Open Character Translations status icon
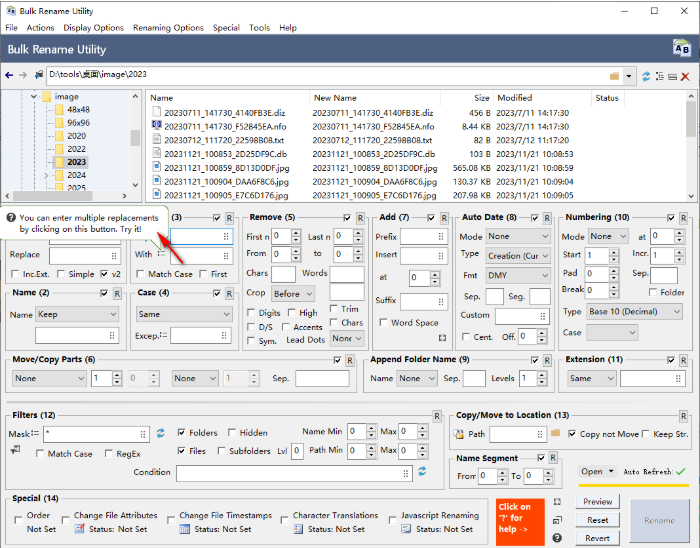 coord(298,529)
